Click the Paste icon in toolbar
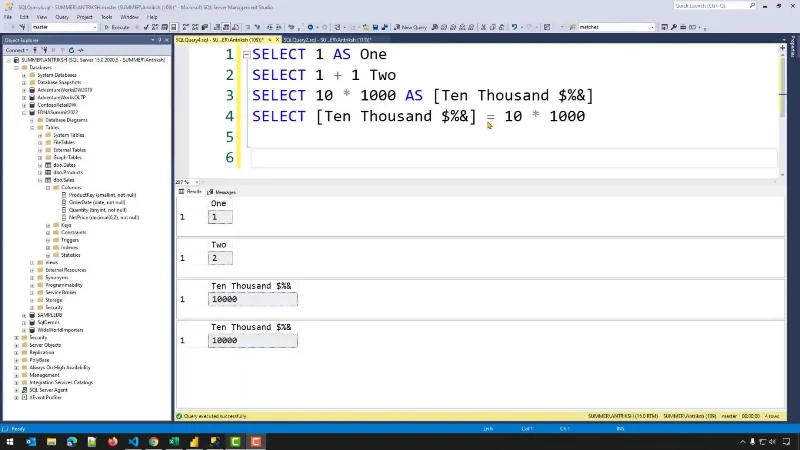The image size is (800, 450). pos(502,27)
